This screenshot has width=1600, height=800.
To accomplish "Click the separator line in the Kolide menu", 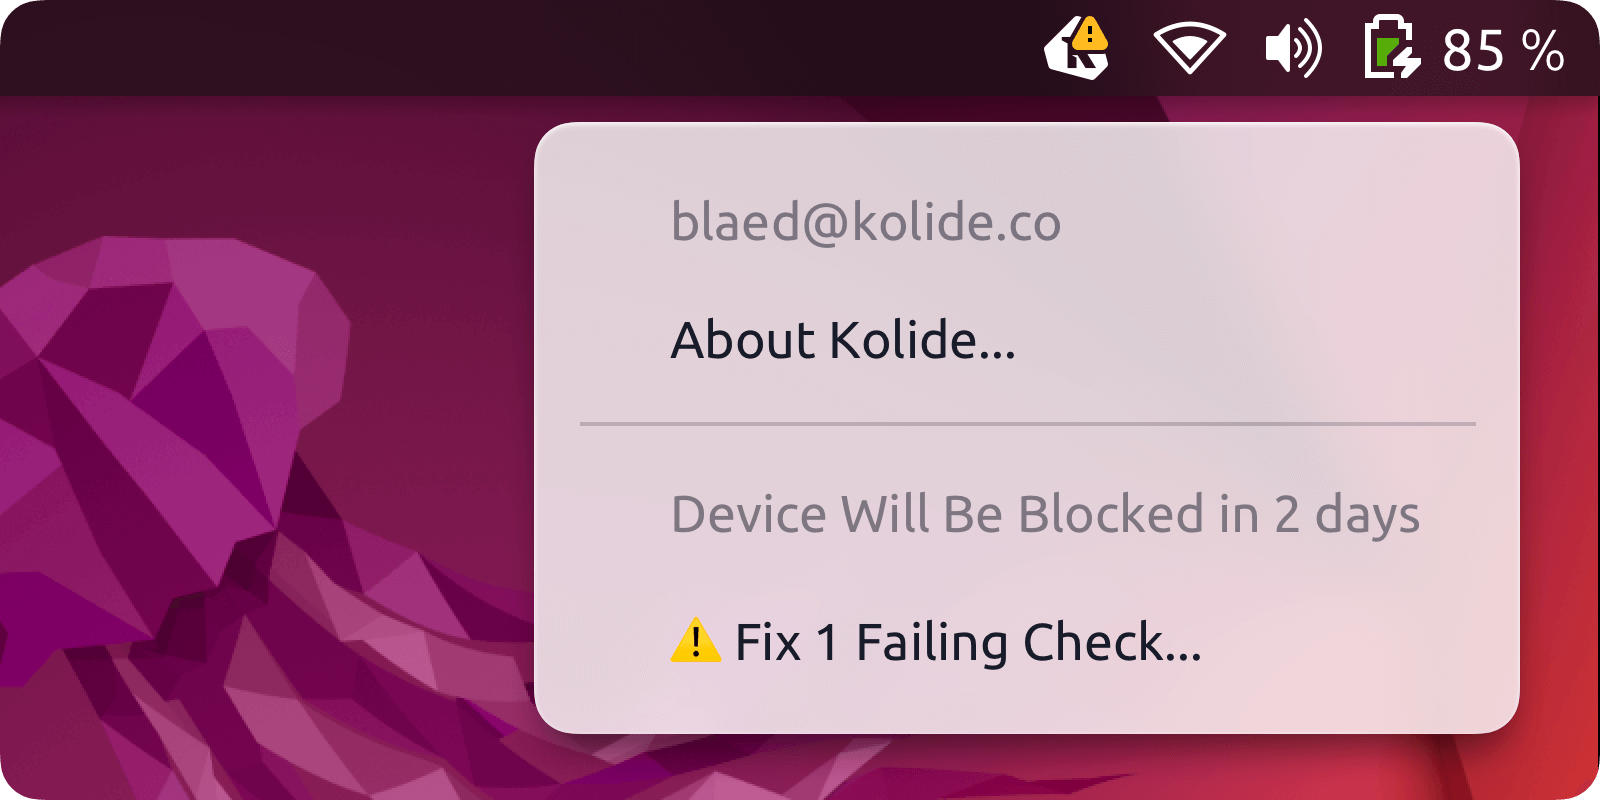I will tap(1027, 424).
